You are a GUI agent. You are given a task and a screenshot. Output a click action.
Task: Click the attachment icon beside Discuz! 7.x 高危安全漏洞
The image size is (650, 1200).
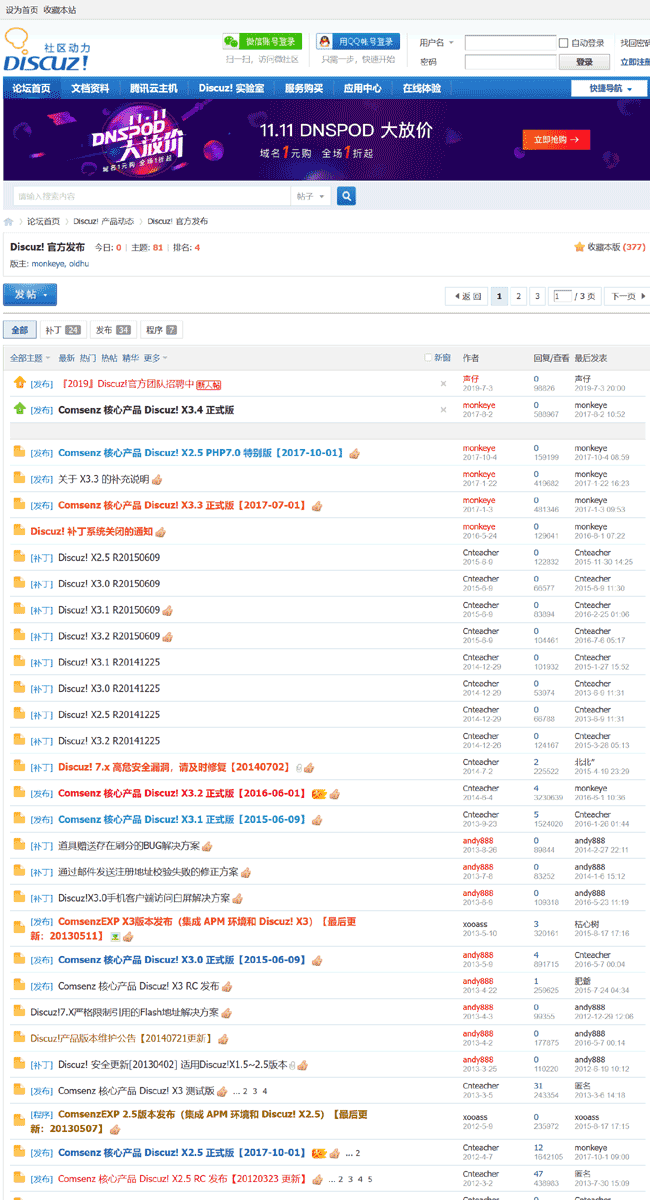(x=298, y=767)
